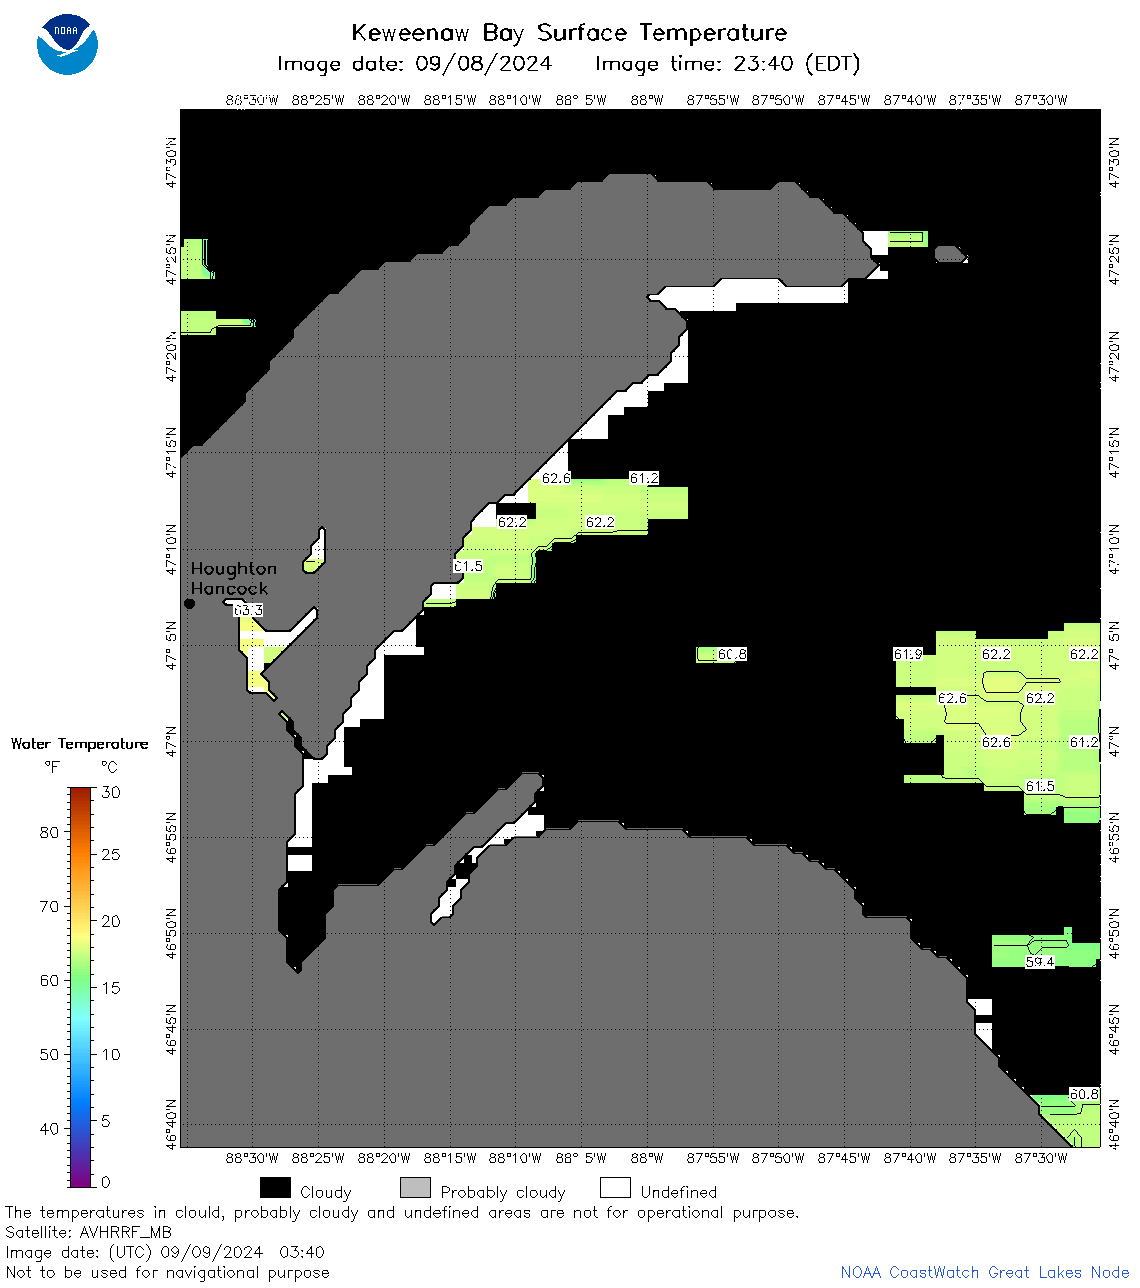Click the 20 tick on the Celsius scale
Viewport: 1140px width, 1288px height.
pyautogui.click(x=111, y=921)
